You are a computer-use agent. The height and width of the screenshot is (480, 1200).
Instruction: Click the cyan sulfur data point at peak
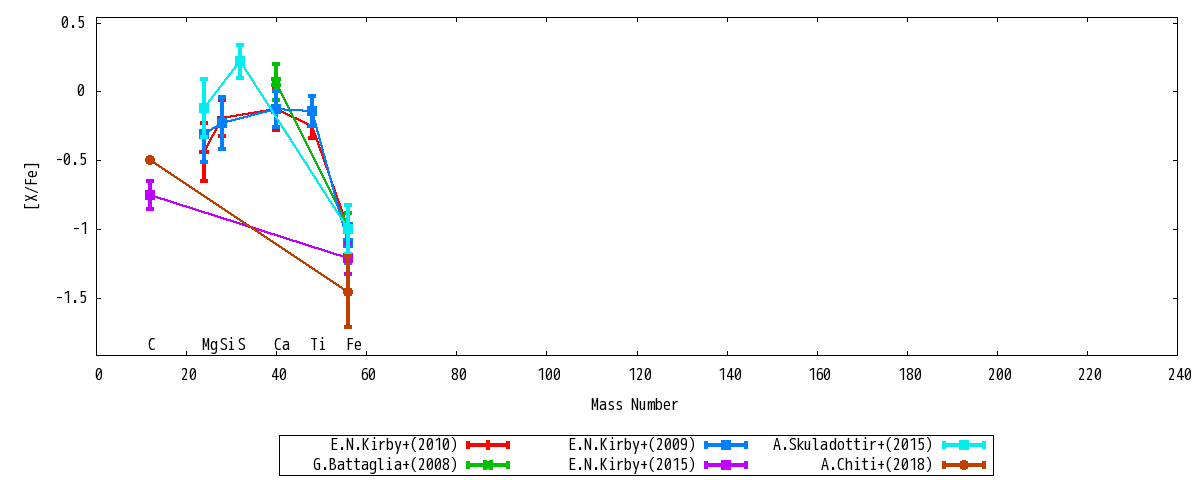click(240, 61)
